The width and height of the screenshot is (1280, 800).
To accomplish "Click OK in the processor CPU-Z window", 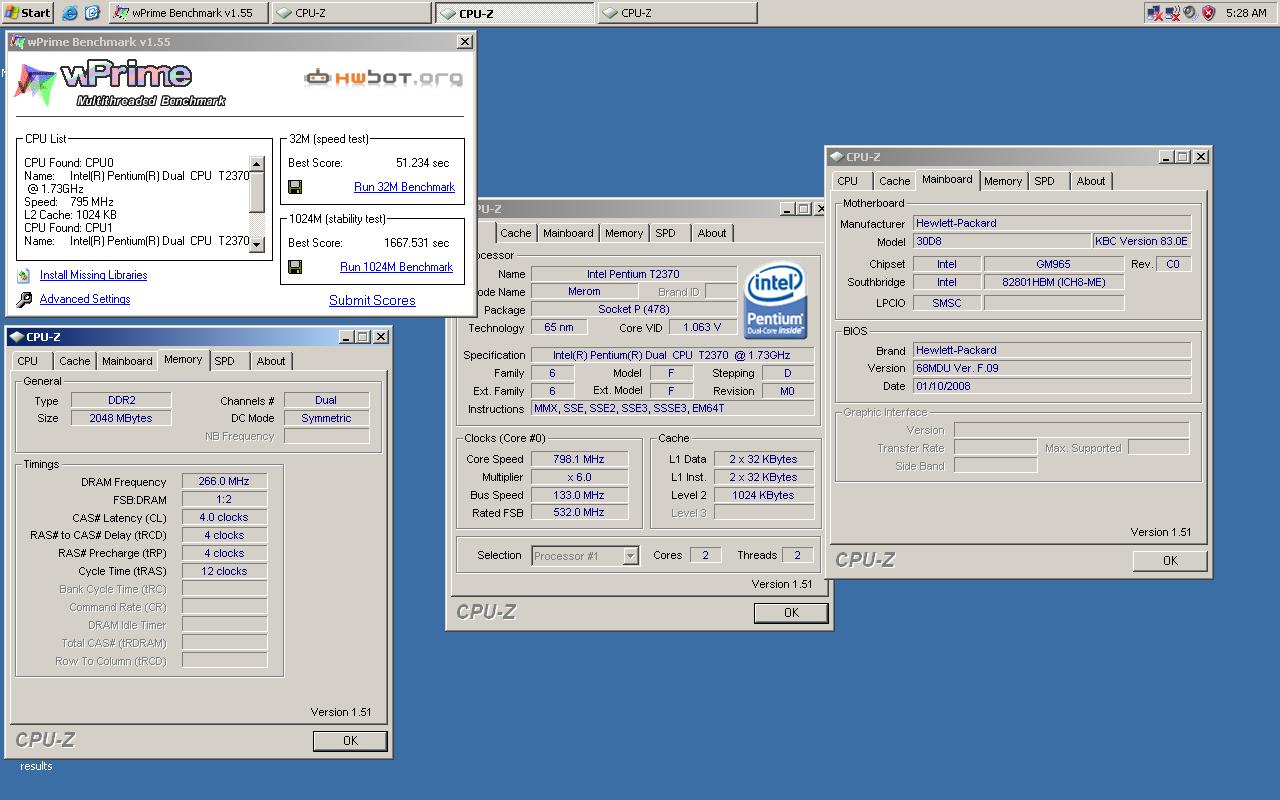I will 791,612.
